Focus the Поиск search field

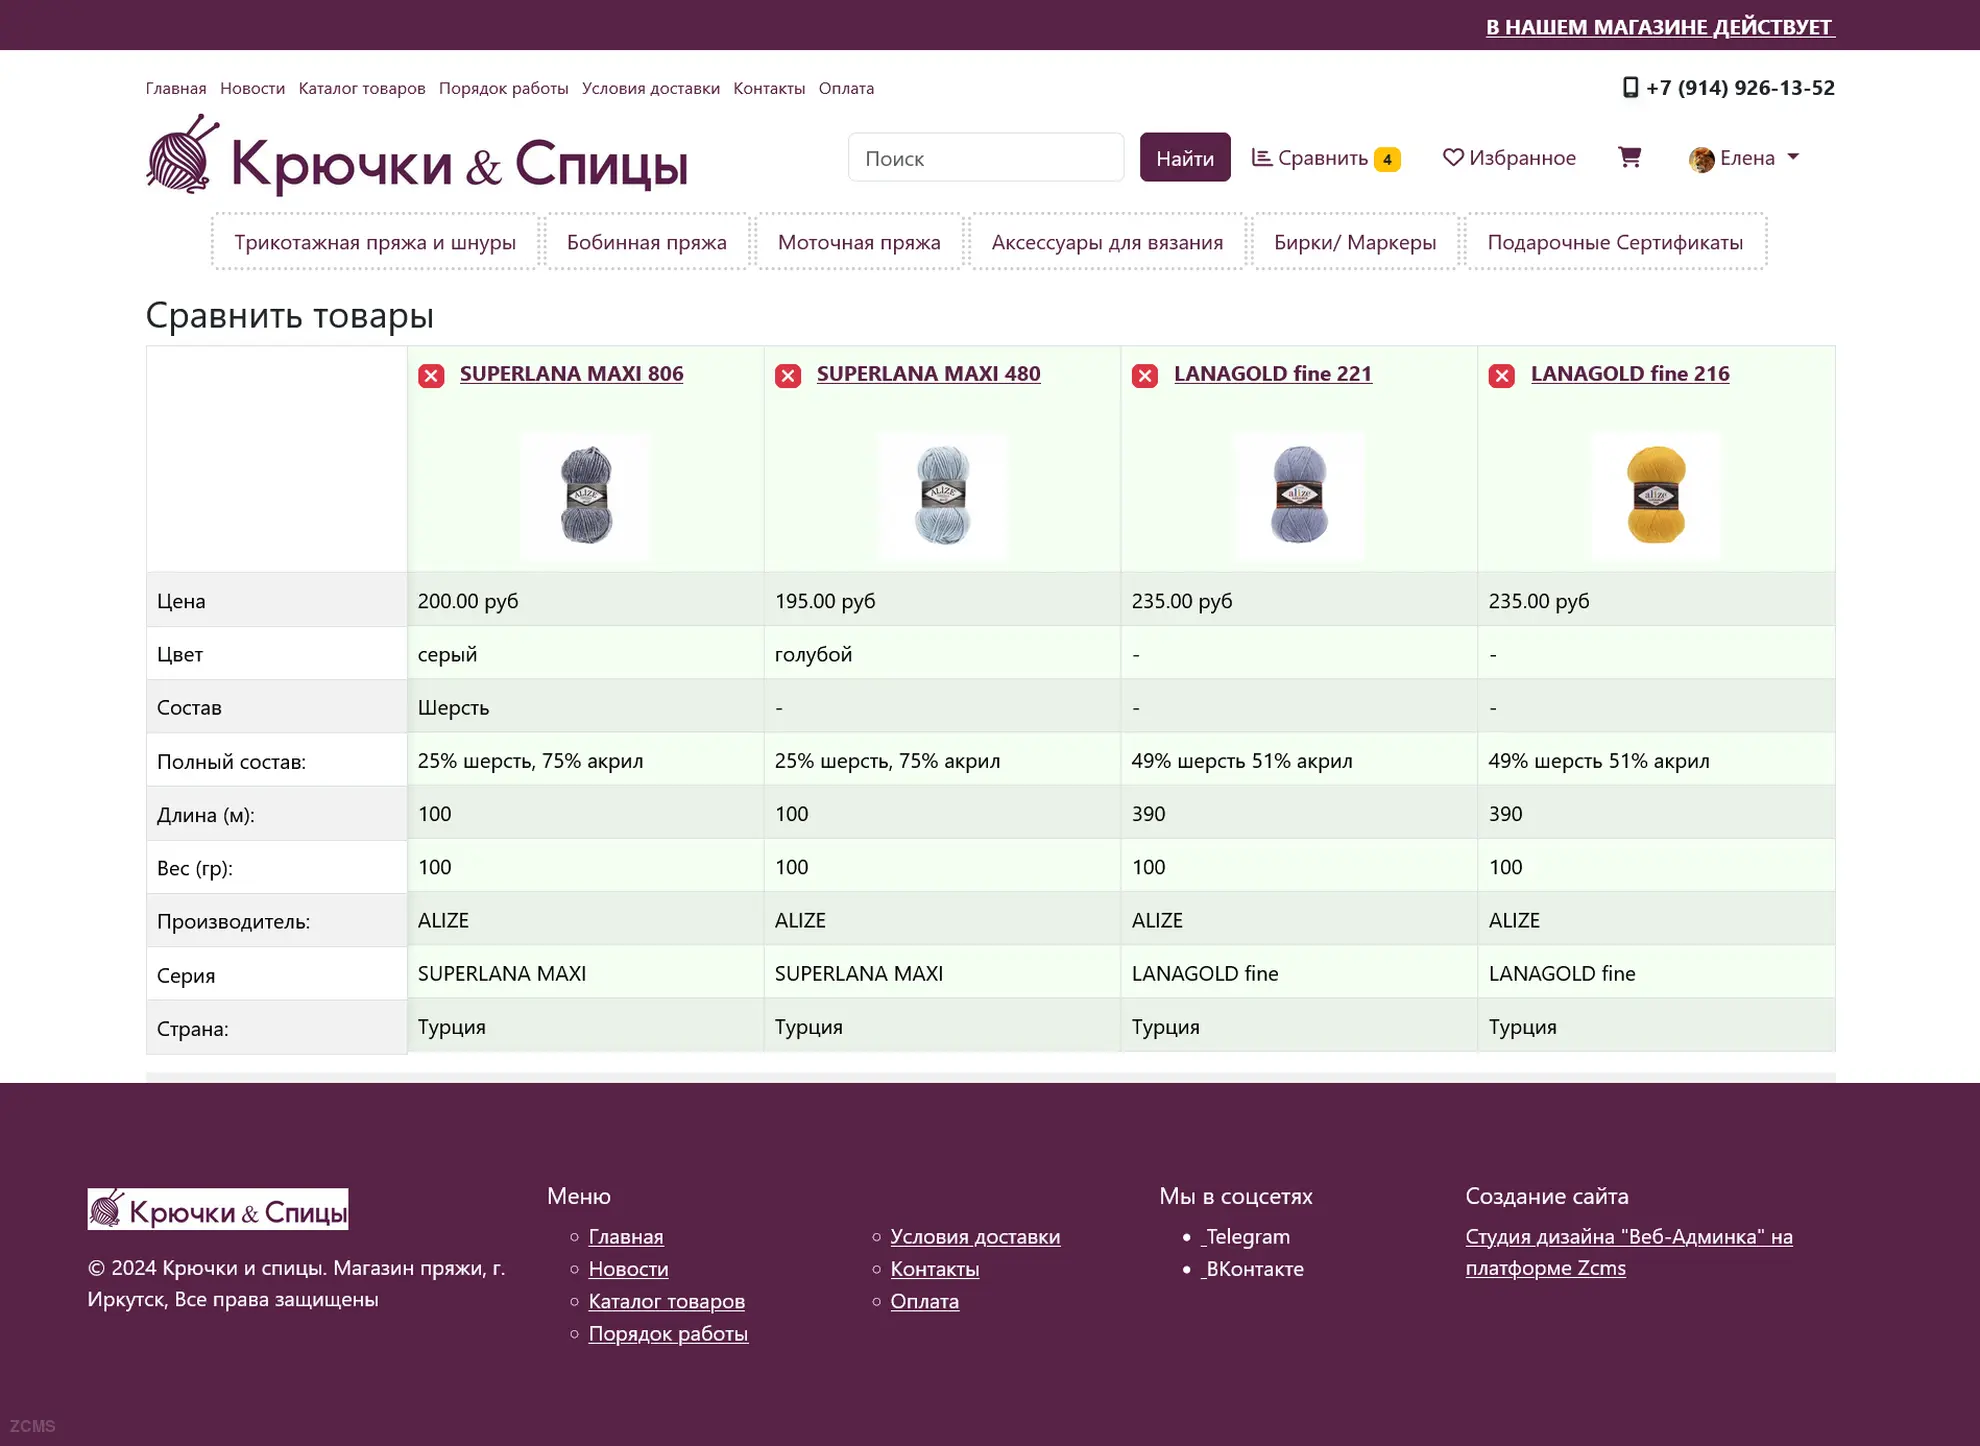(x=985, y=158)
